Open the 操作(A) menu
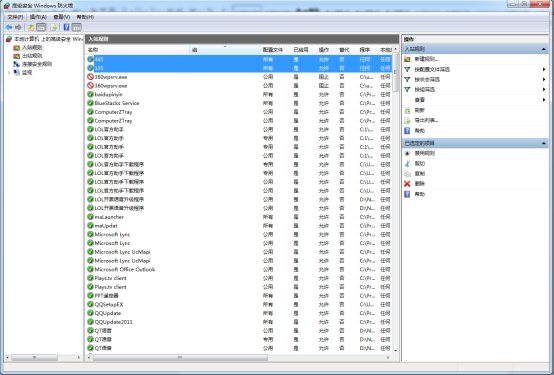The width and height of the screenshot is (554, 375). click(x=38, y=17)
